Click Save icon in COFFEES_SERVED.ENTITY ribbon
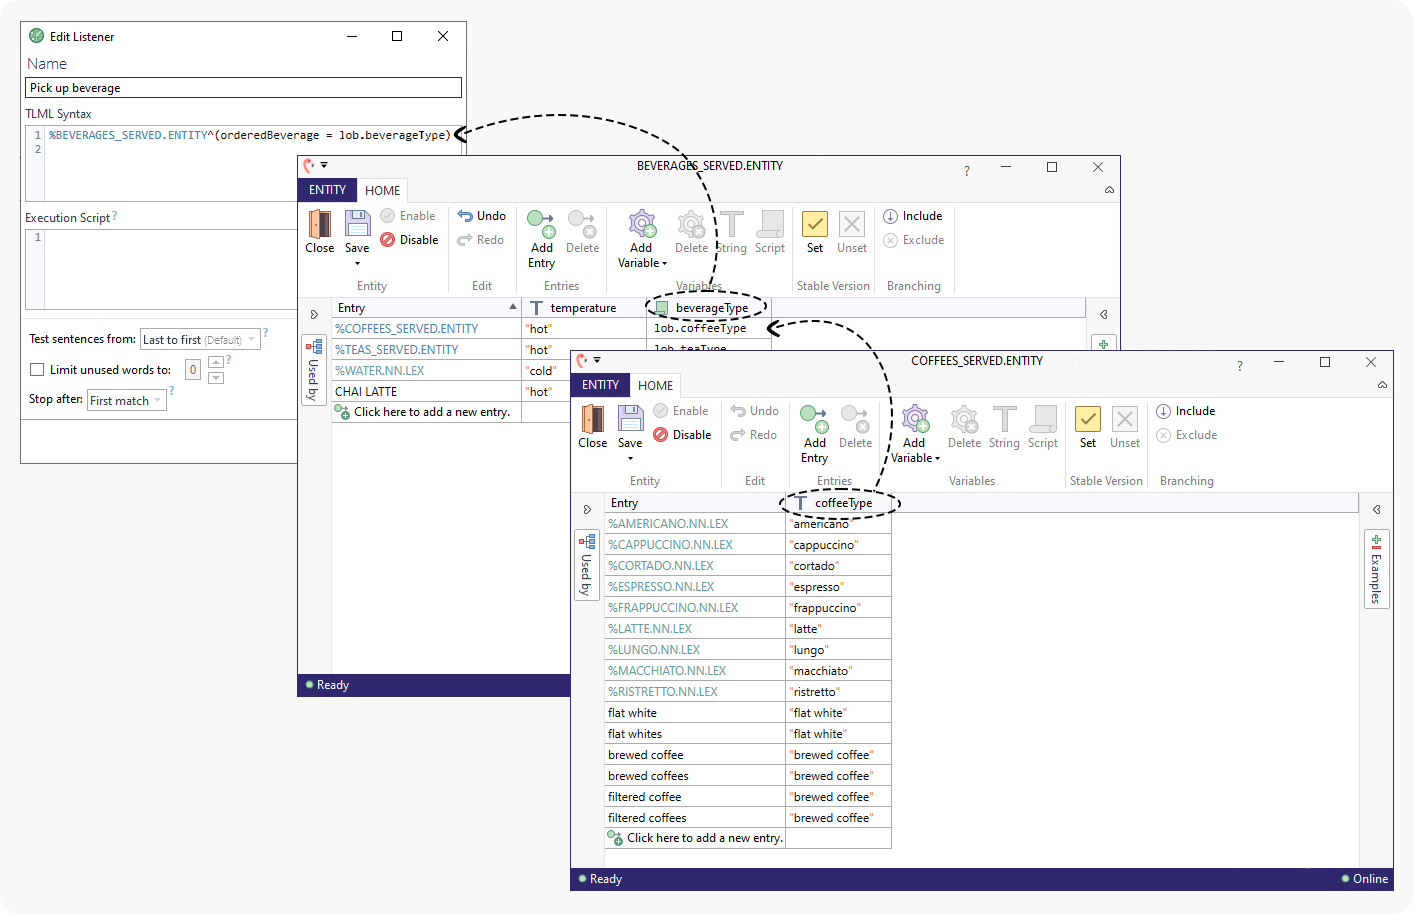 click(x=630, y=419)
